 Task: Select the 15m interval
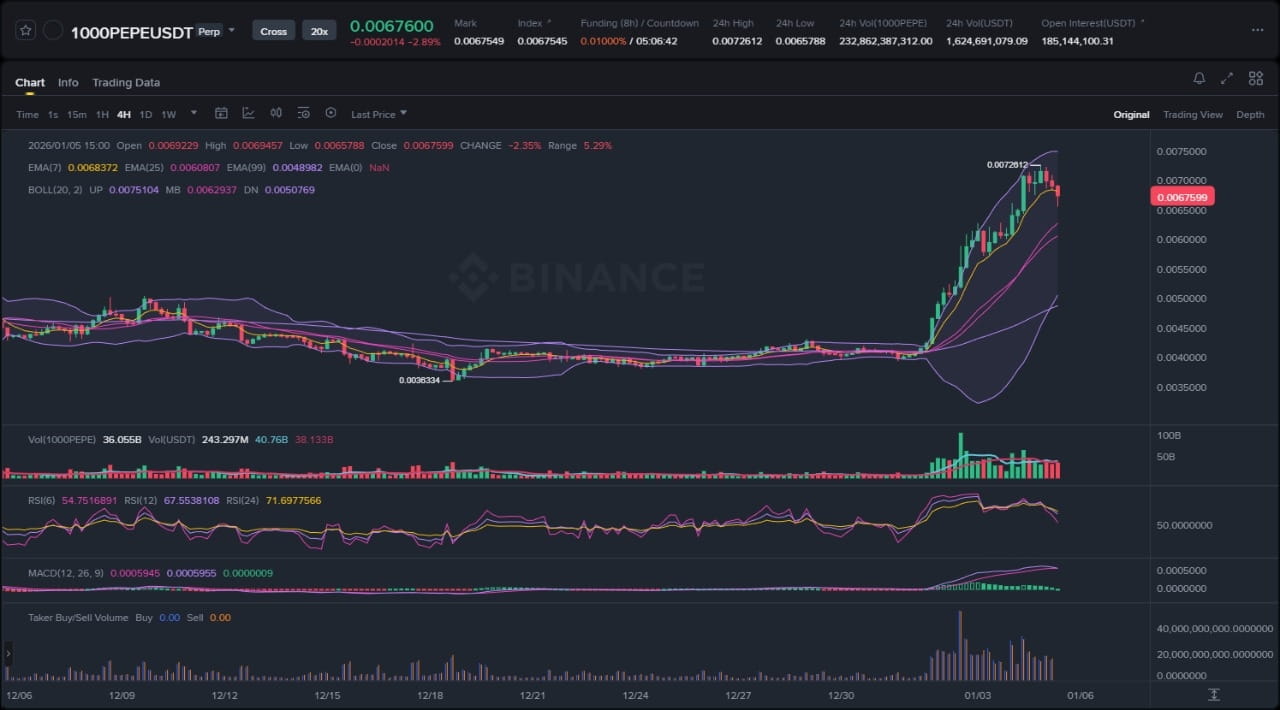pyautogui.click(x=77, y=114)
